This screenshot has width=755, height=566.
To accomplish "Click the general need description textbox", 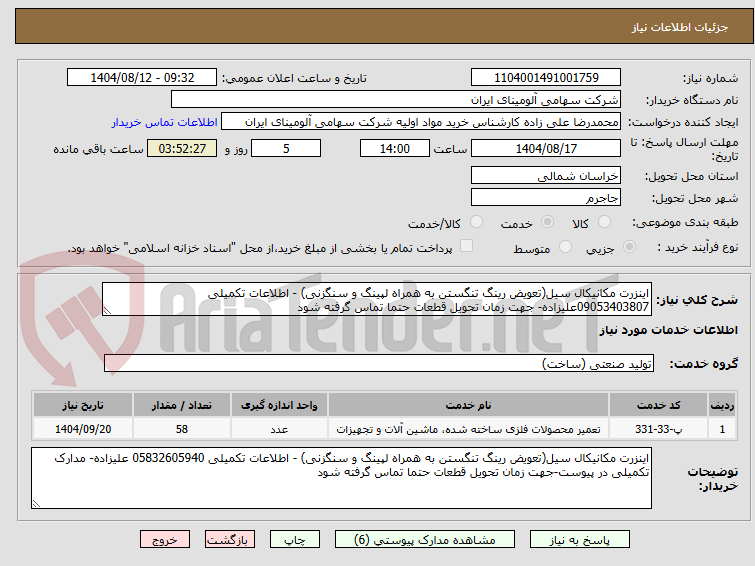I will pos(377,299).
